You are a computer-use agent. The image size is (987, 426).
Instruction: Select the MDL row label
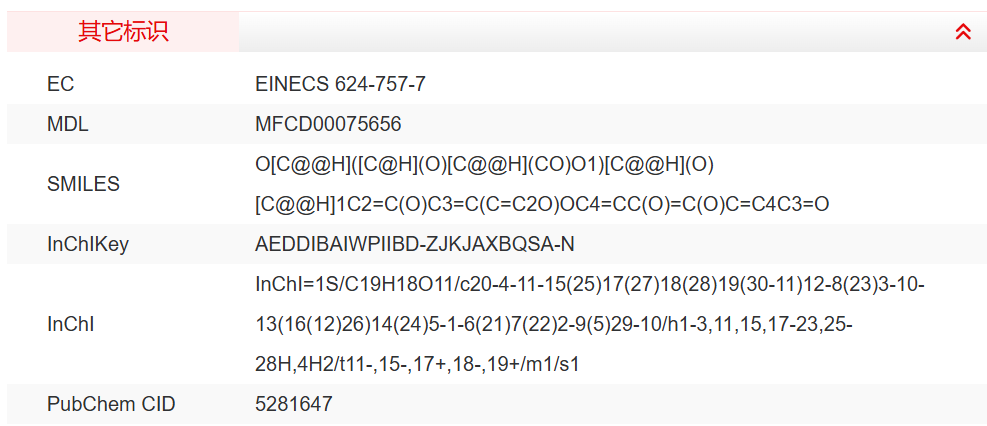click(x=68, y=124)
